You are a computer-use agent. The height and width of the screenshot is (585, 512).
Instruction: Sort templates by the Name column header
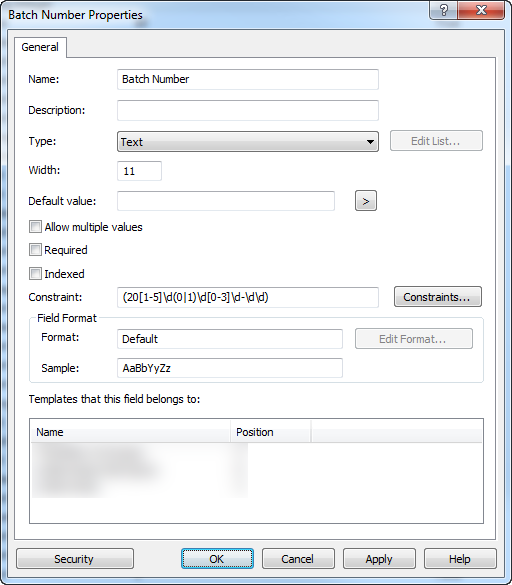131,432
